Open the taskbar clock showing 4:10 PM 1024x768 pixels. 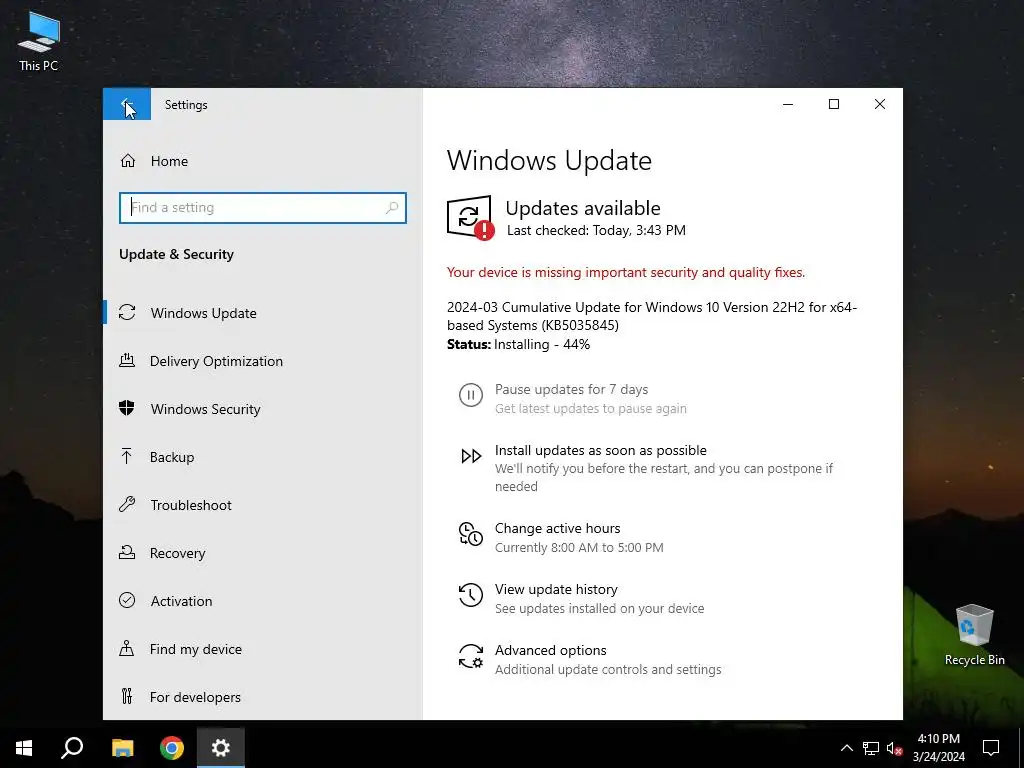[938, 748]
